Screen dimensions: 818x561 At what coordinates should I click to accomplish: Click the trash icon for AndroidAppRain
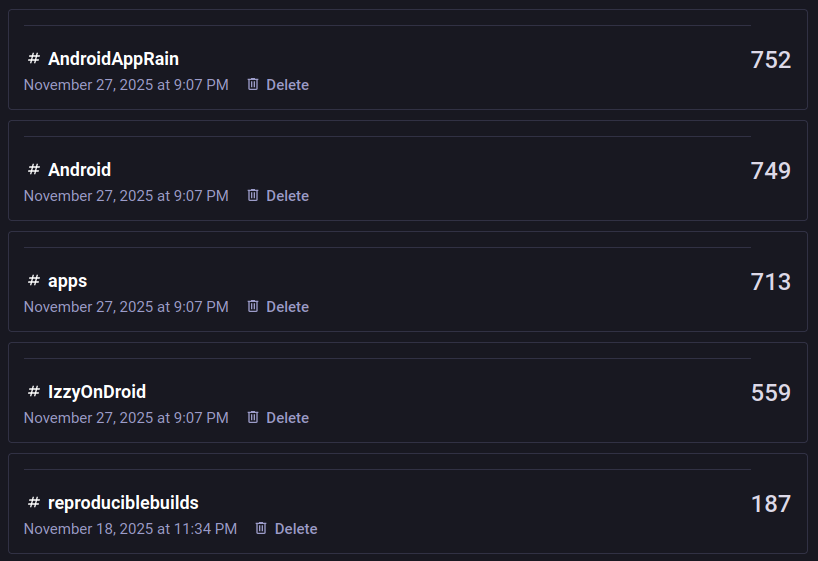[x=253, y=85]
